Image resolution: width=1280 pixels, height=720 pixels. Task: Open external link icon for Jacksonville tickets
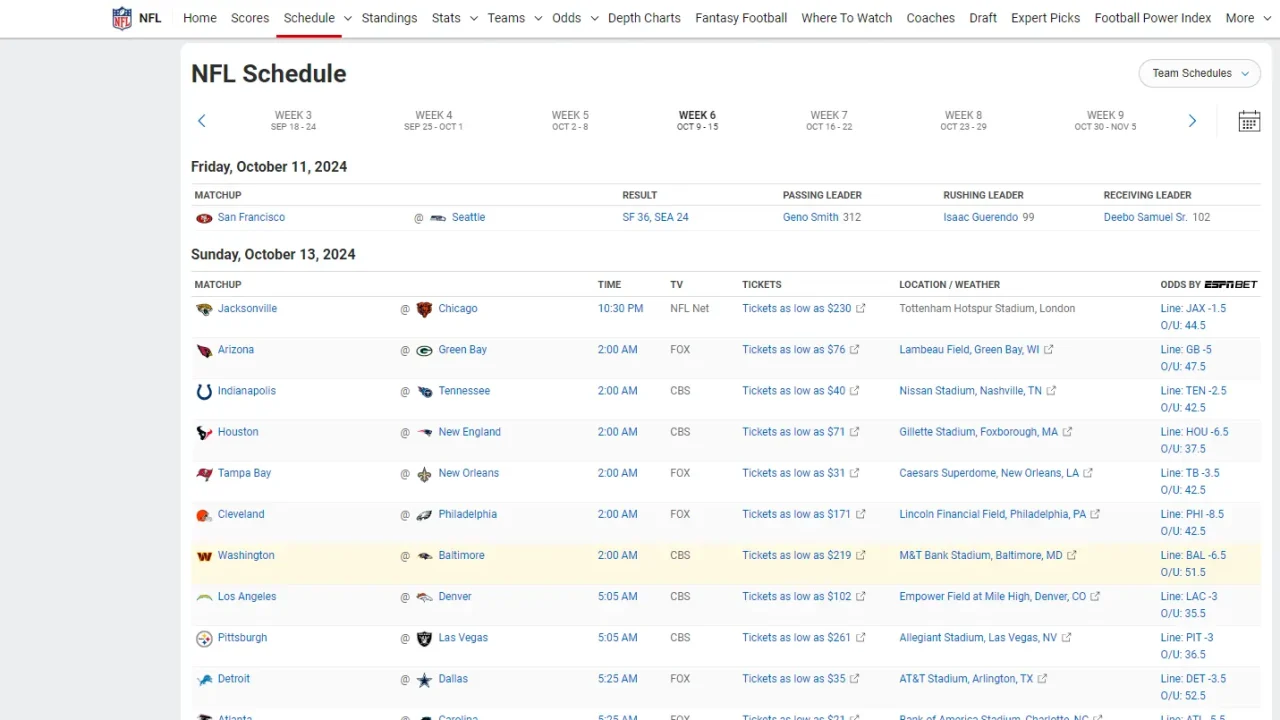coord(861,309)
